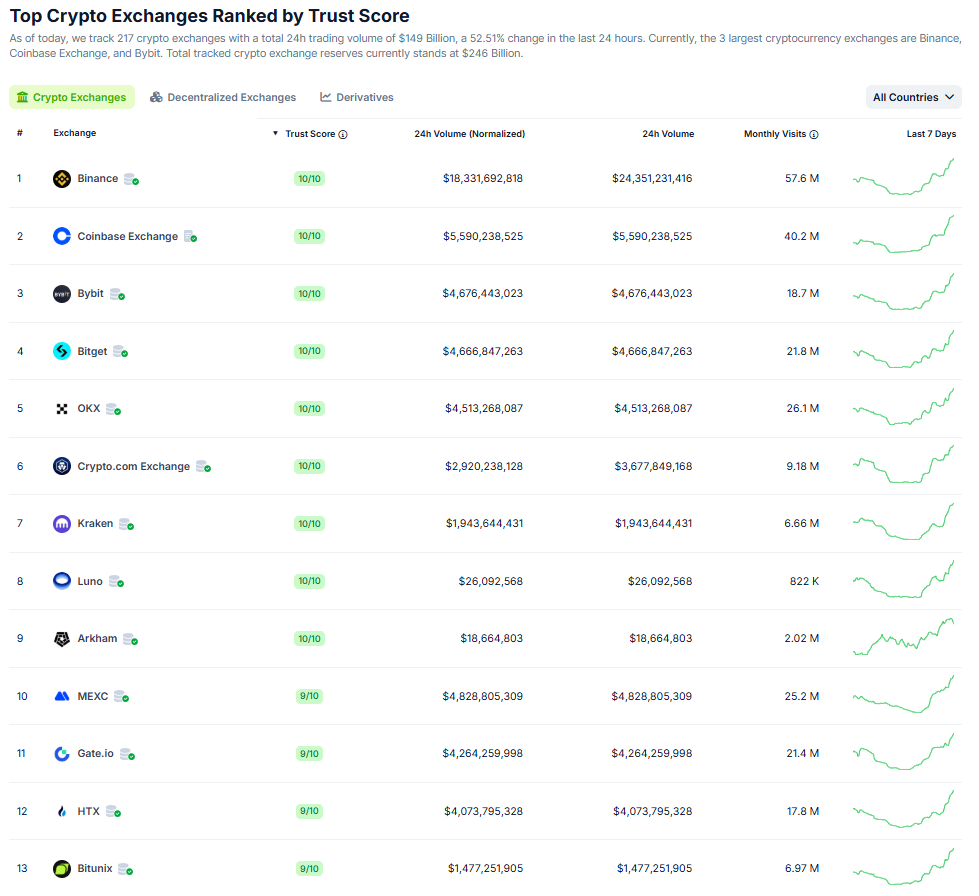
Task: Click Arkham's Last 7 Days sparkline chart
Action: (x=903, y=636)
